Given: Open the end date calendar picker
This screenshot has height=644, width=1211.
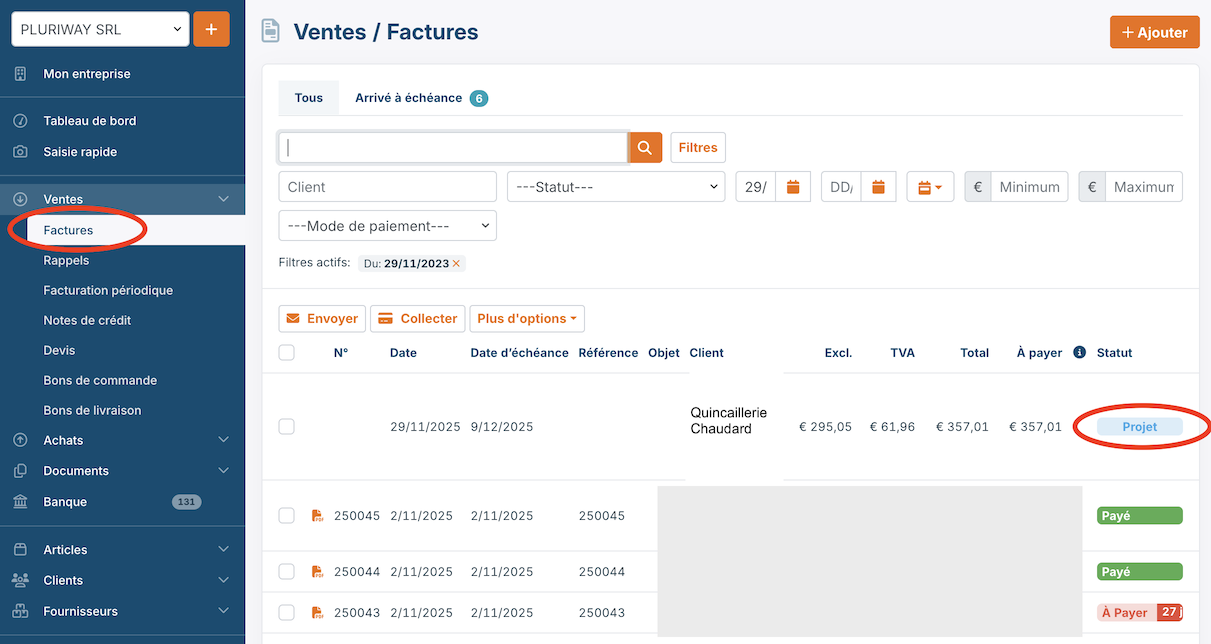Looking at the screenshot, I should coord(878,187).
